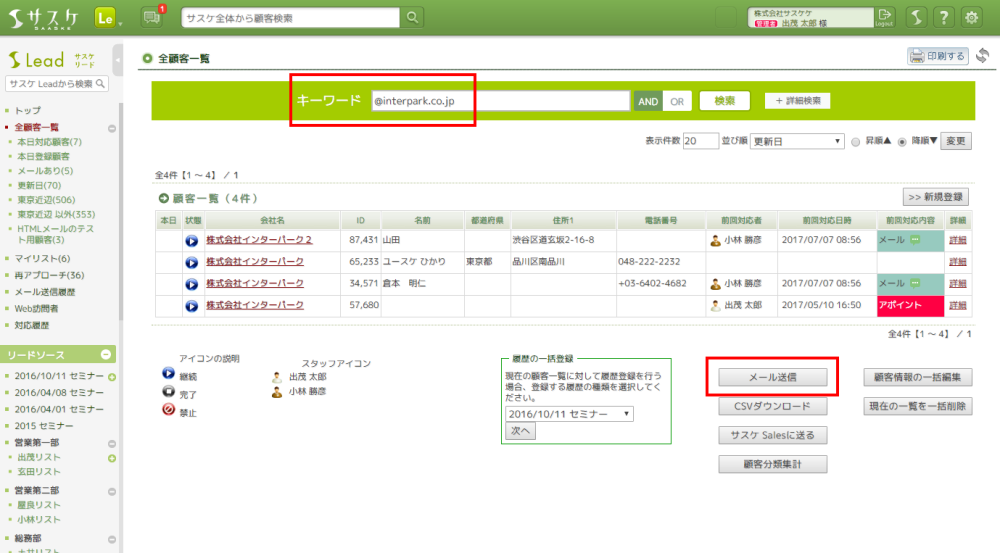Click the keyword input containing @interpark.co.jp
Image resolution: width=1000 pixels, height=553 pixels.
498,101
